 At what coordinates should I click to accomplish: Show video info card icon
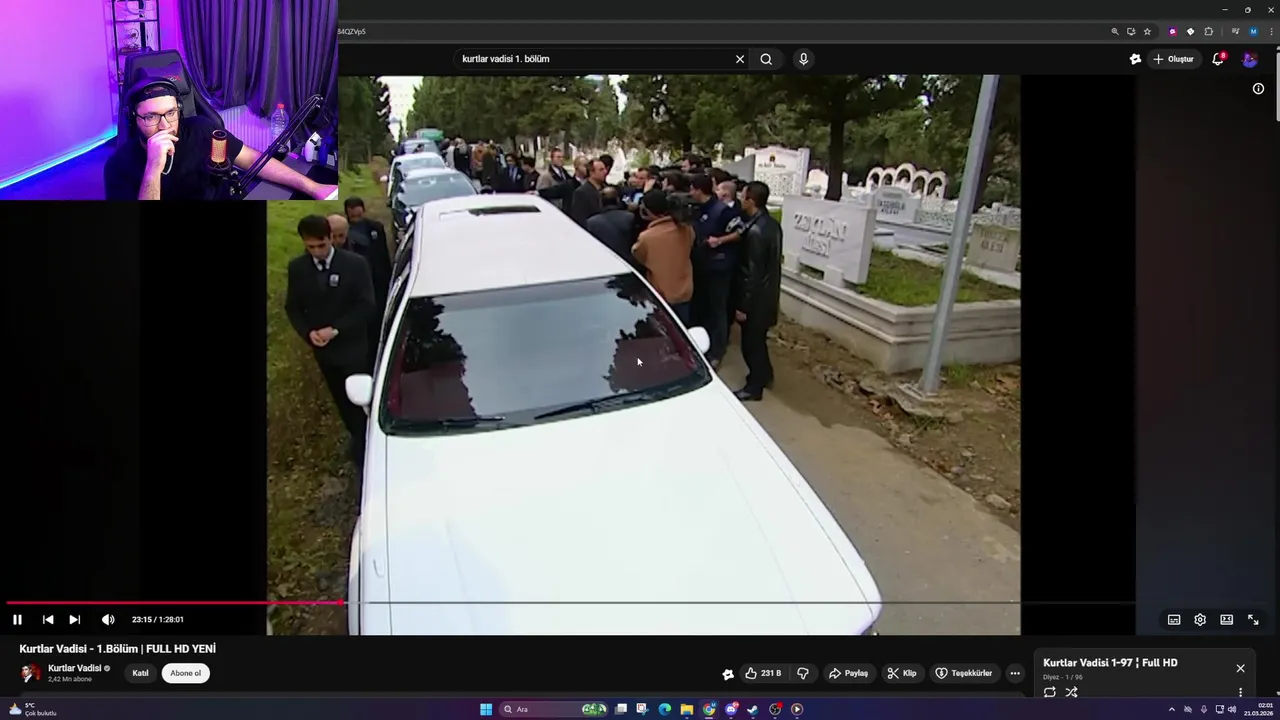[x=1258, y=88]
